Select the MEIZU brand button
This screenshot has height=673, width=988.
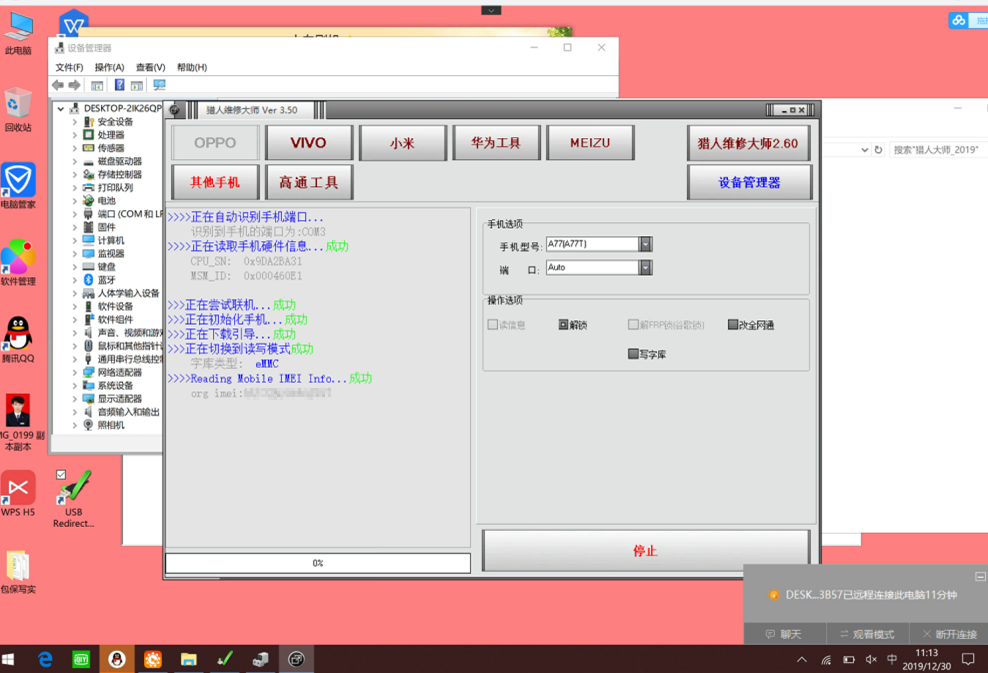(x=590, y=143)
